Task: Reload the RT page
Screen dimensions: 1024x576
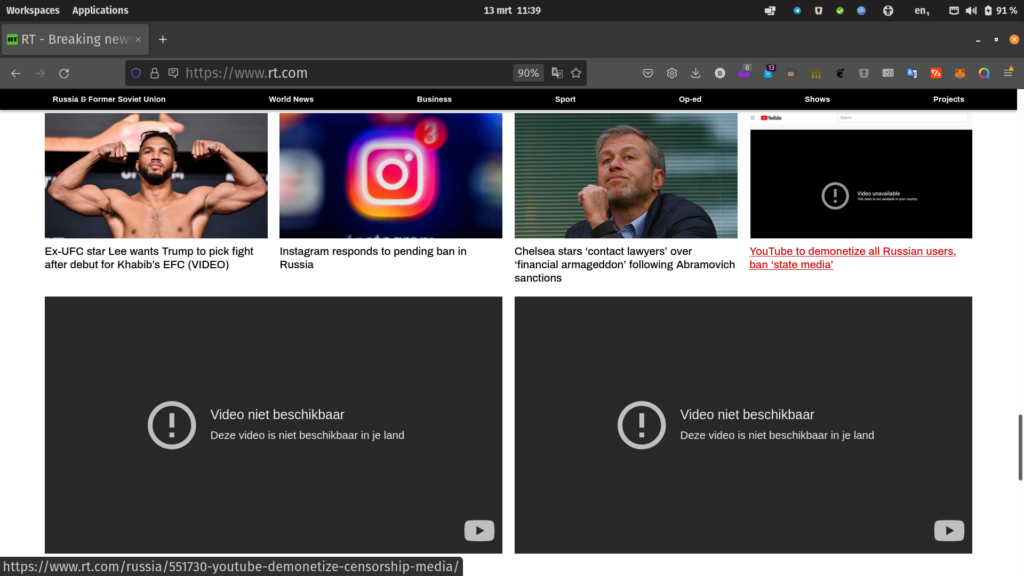Action: tap(64, 73)
